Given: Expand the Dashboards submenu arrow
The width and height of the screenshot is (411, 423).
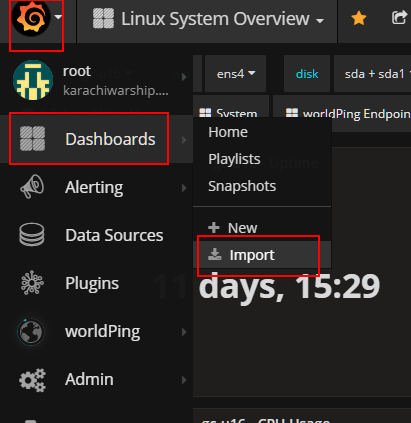Looking at the screenshot, I should point(184,140).
